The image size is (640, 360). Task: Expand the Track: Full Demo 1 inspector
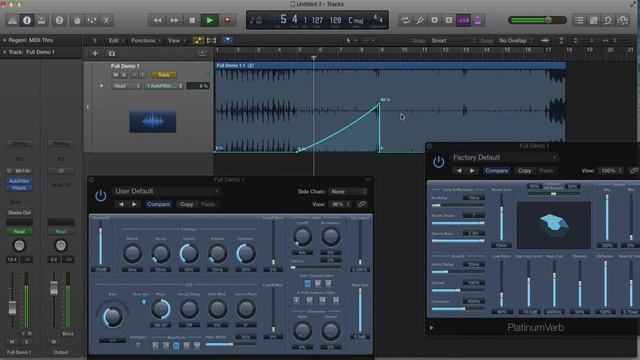5,52
